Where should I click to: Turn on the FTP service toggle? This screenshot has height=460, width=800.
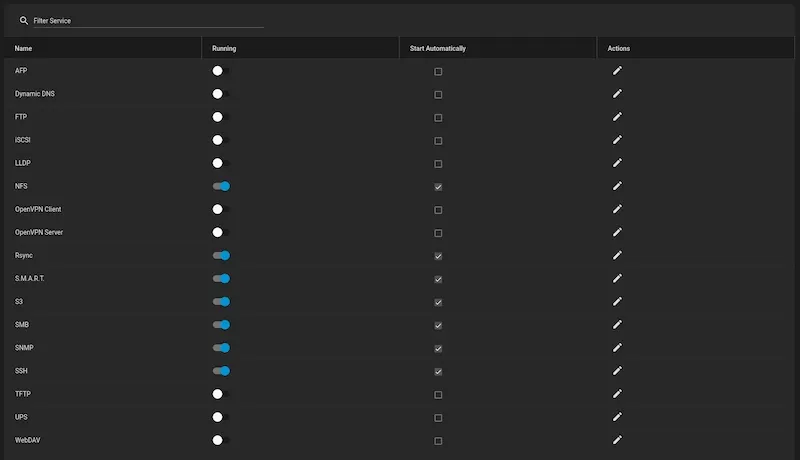(221, 117)
